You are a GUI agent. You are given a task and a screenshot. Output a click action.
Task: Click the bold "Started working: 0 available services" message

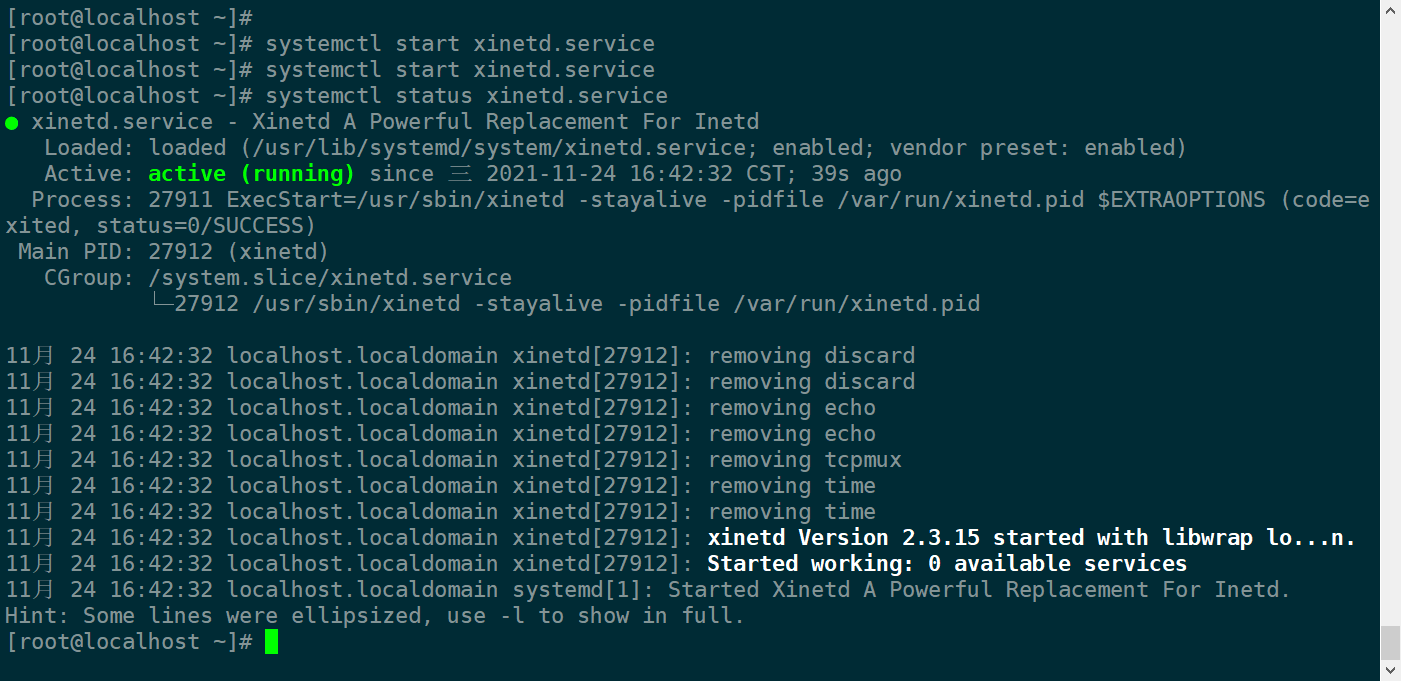point(947,564)
